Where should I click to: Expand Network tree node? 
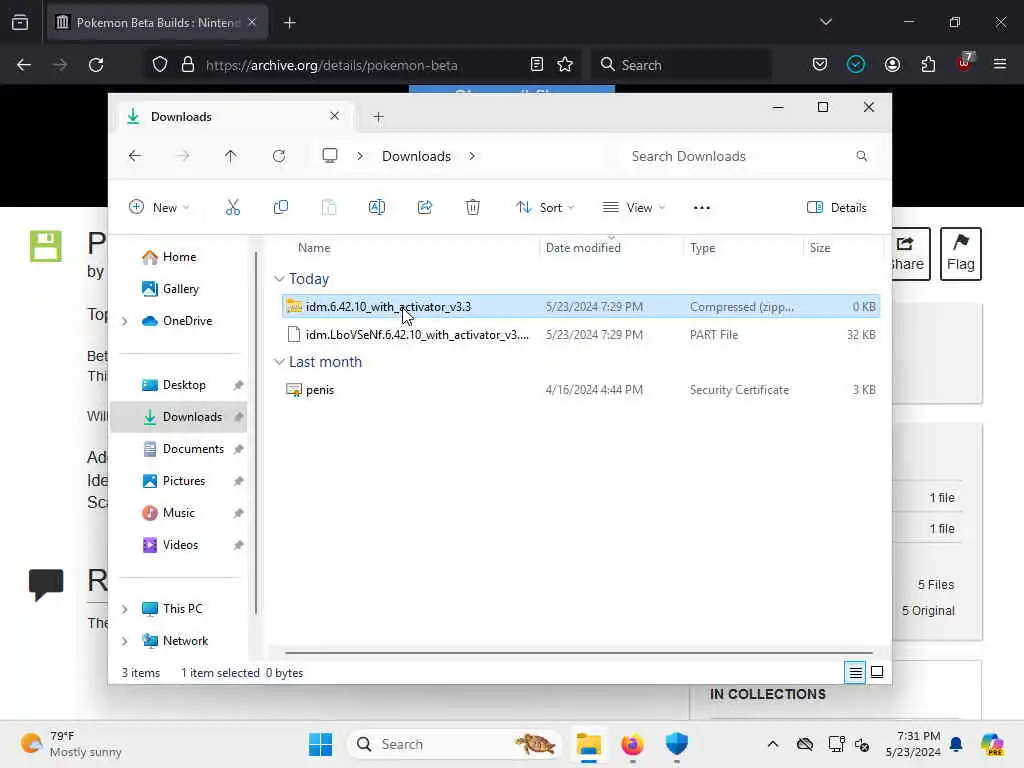pyautogui.click(x=124, y=641)
